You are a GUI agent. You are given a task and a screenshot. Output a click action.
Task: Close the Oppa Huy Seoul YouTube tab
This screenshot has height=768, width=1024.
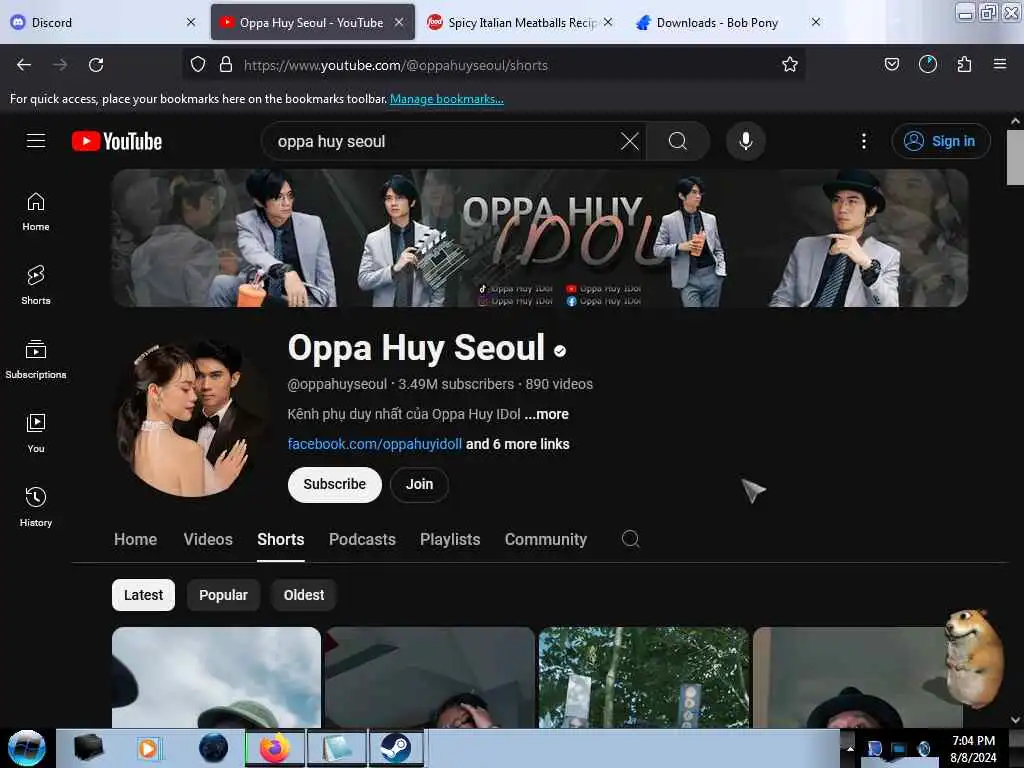tap(398, 22)
